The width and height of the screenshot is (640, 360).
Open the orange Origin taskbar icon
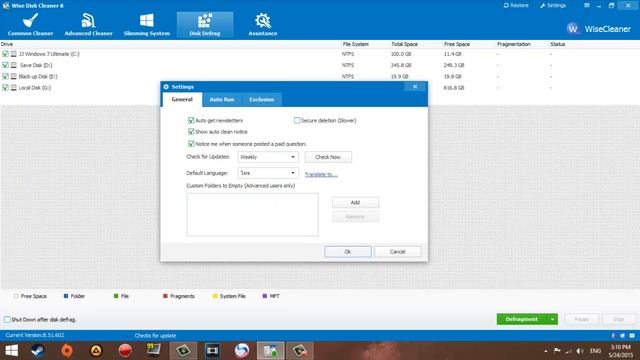[67, 351]
